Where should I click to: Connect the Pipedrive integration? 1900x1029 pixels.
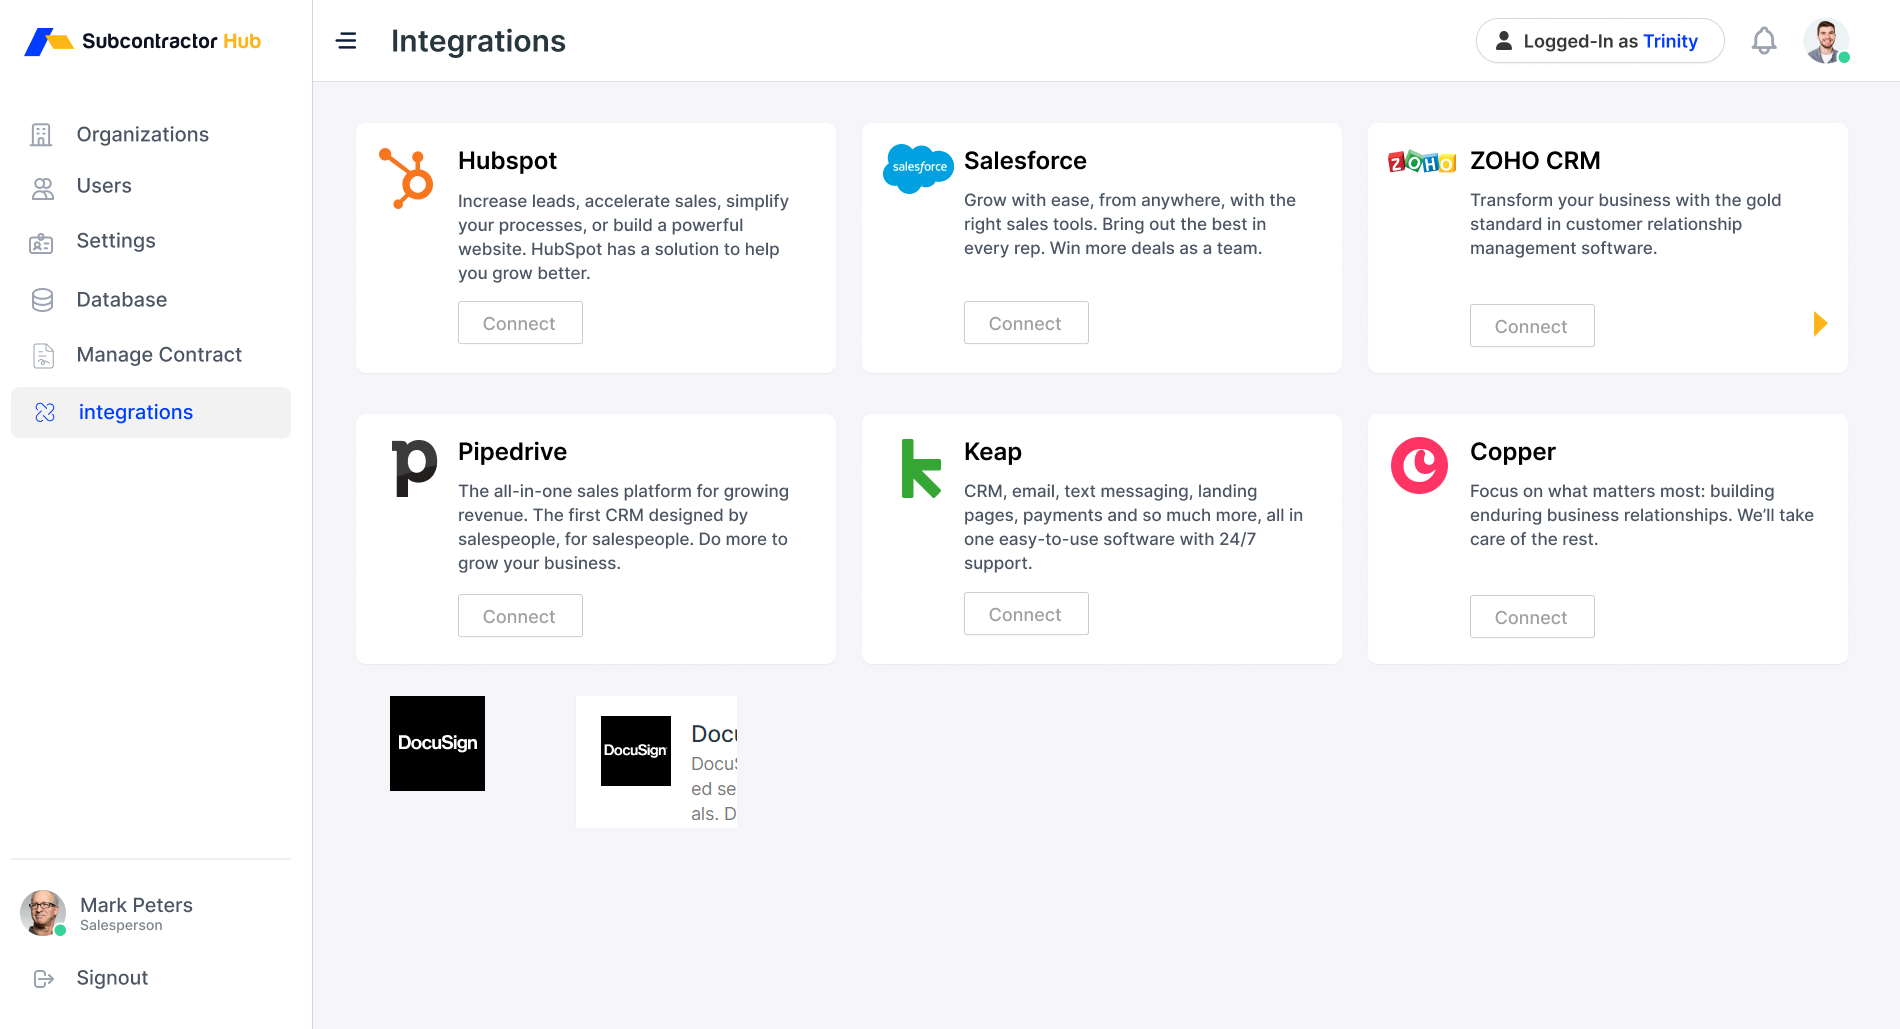[520, 616]
